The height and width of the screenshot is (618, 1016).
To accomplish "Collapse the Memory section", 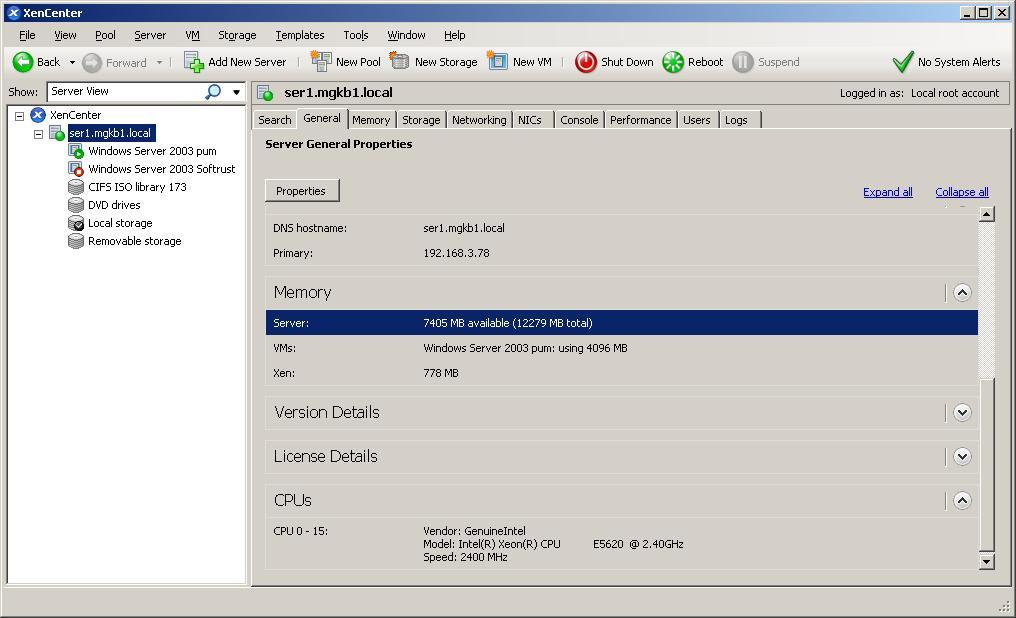I will [962, 293].
